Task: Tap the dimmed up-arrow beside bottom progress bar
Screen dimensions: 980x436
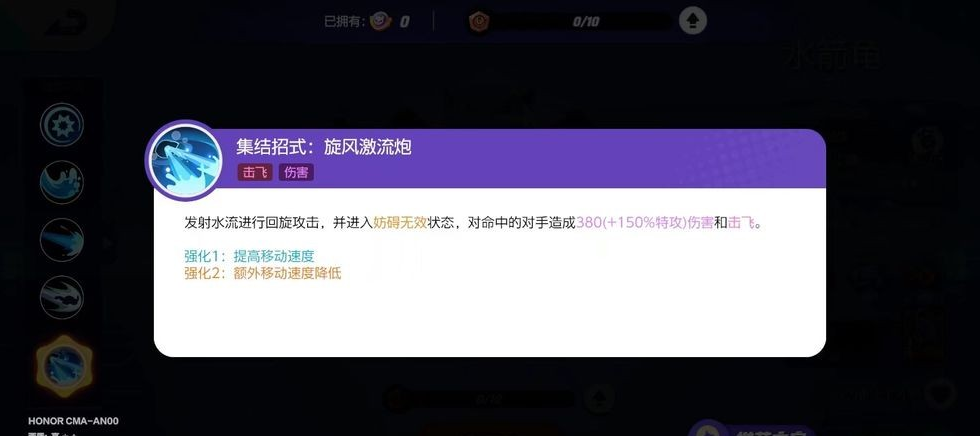Action: pos(599,398)
